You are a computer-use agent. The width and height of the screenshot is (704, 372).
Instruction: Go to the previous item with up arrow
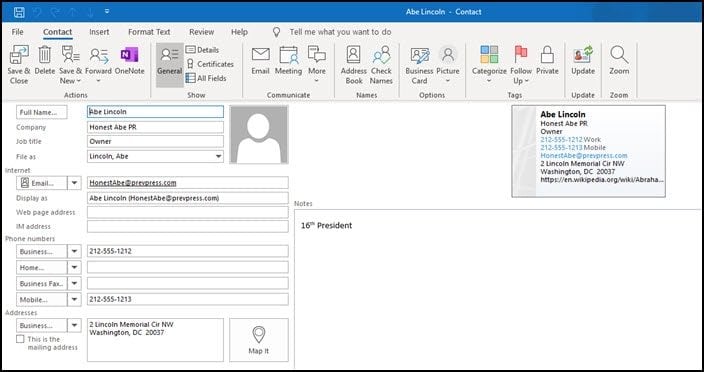(x=73, y=12)
